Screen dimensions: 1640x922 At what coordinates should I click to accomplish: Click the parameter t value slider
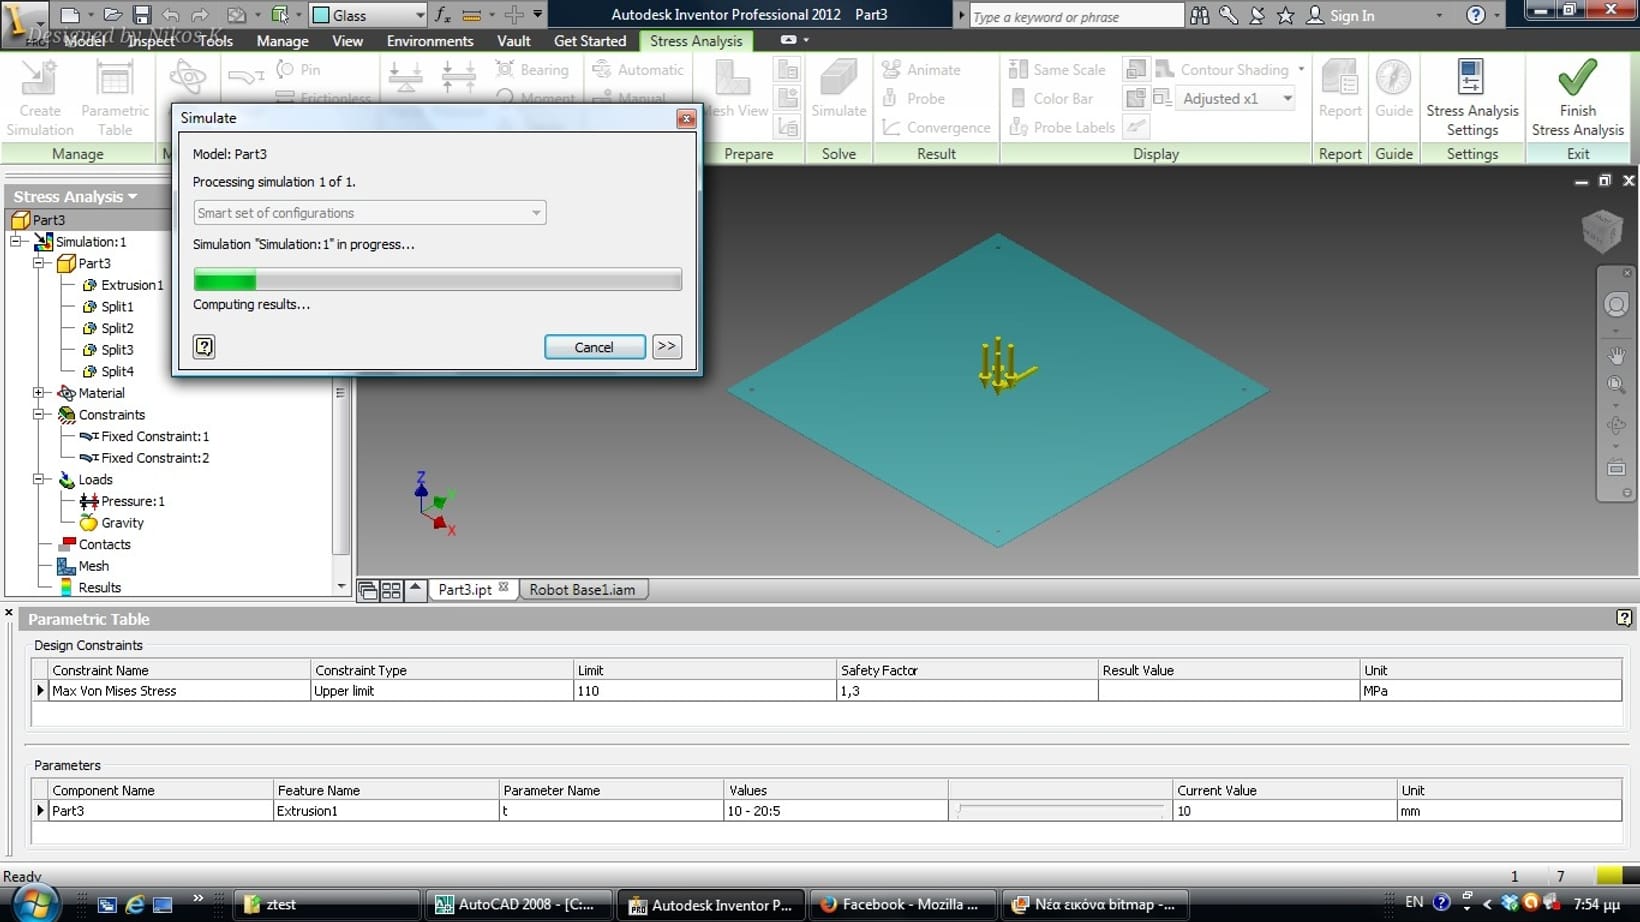click(x=1059, y=811)
